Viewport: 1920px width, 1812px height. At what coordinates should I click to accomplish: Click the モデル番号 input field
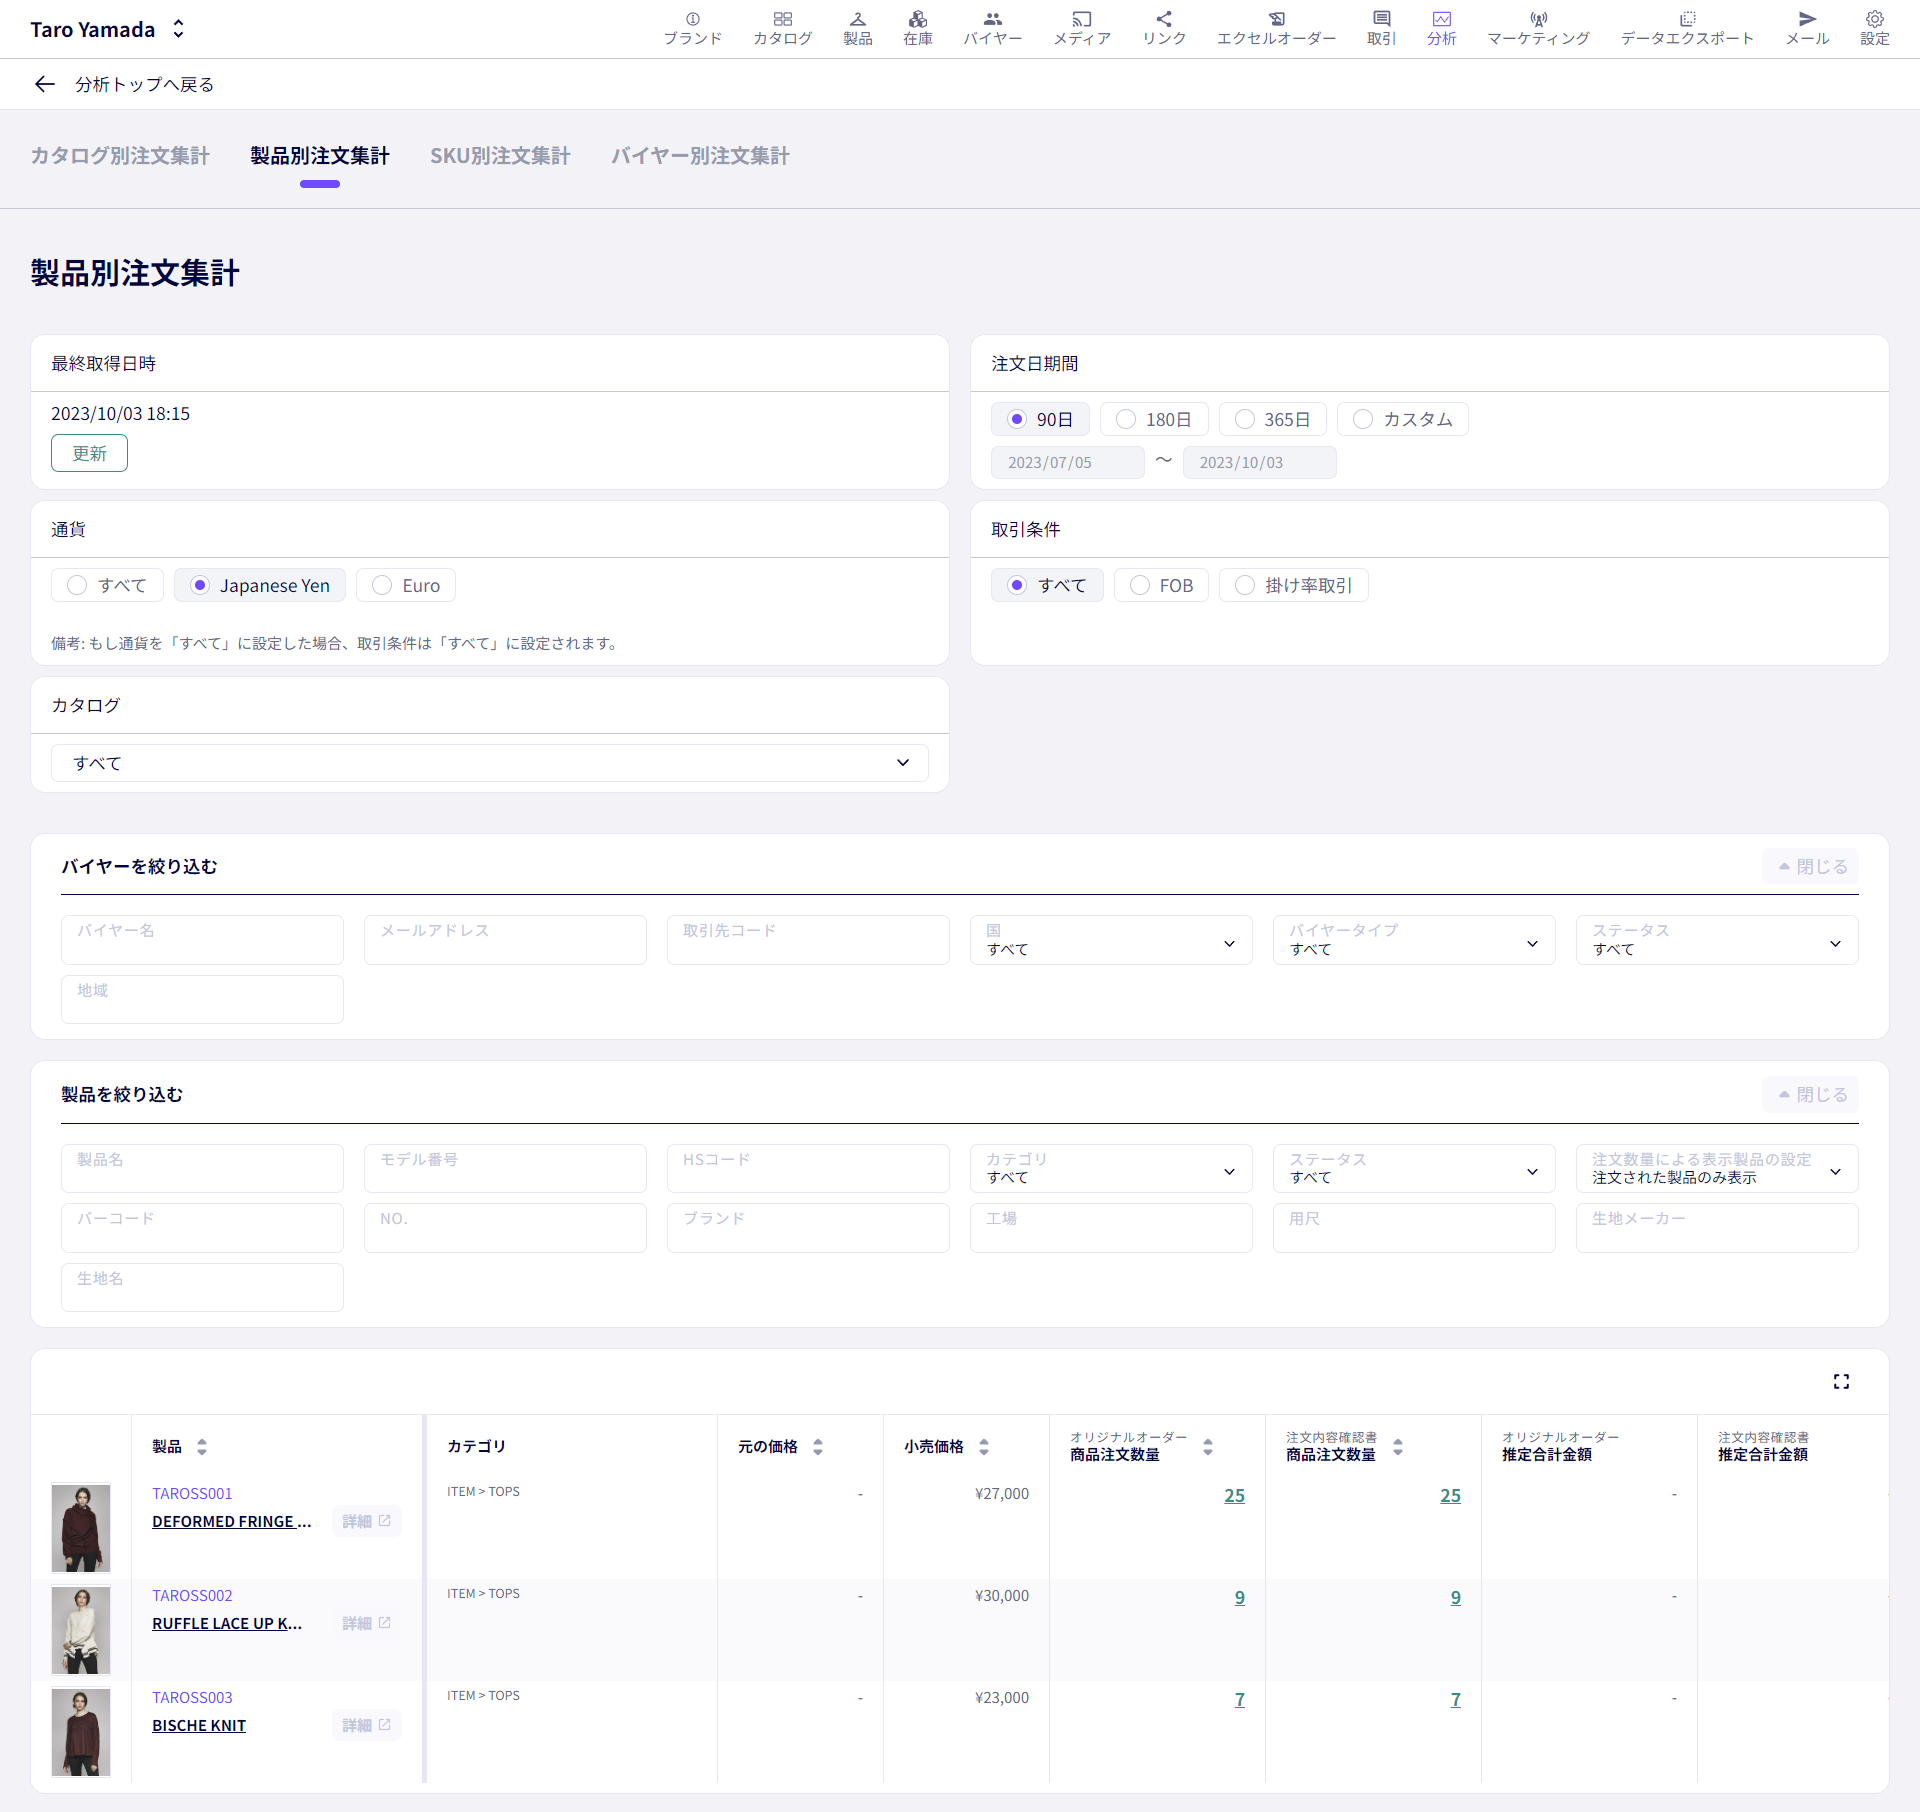(505, 1168)
